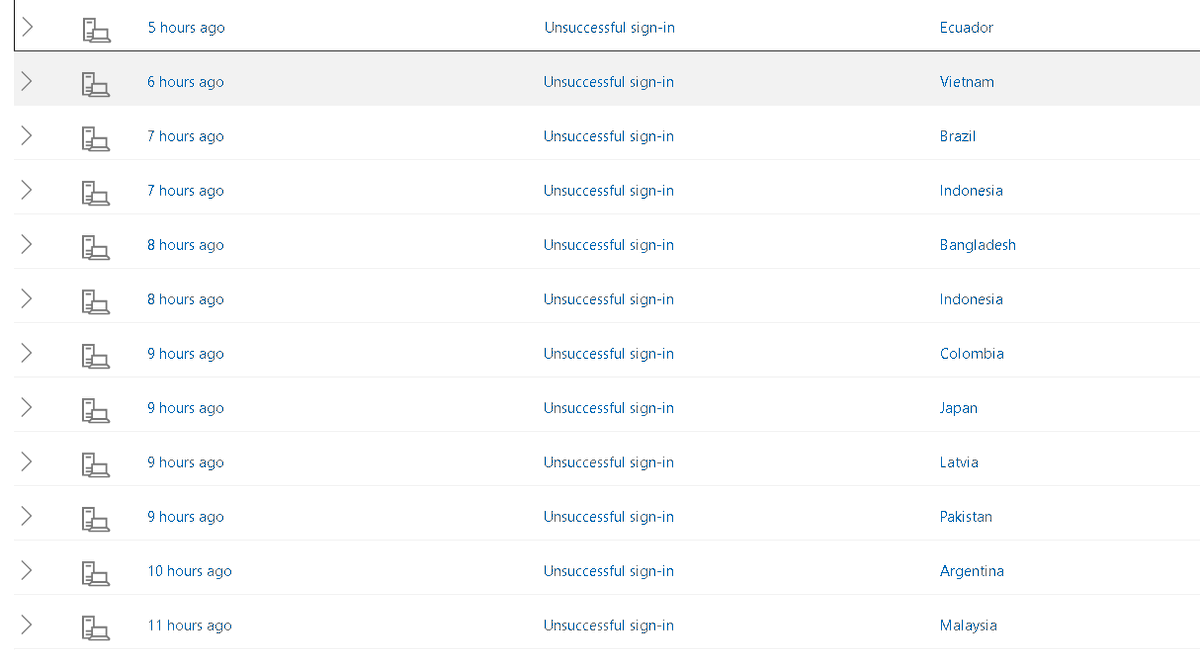This screenshot has height=669, width=1200.
Task: Click the Ecuador location text
Action: pyautogui.click(x=967, y=28)
